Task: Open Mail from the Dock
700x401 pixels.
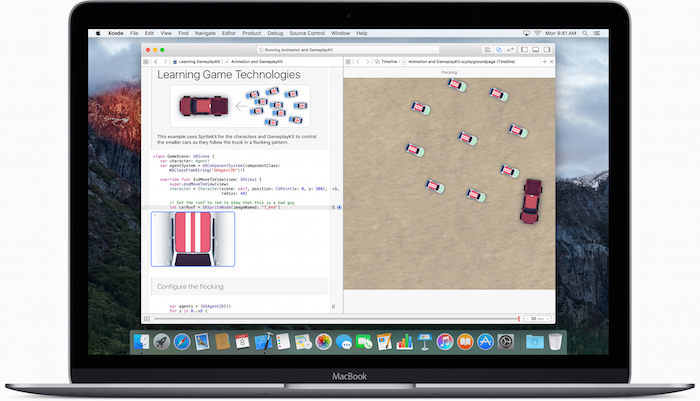Action: pos(202,343)
